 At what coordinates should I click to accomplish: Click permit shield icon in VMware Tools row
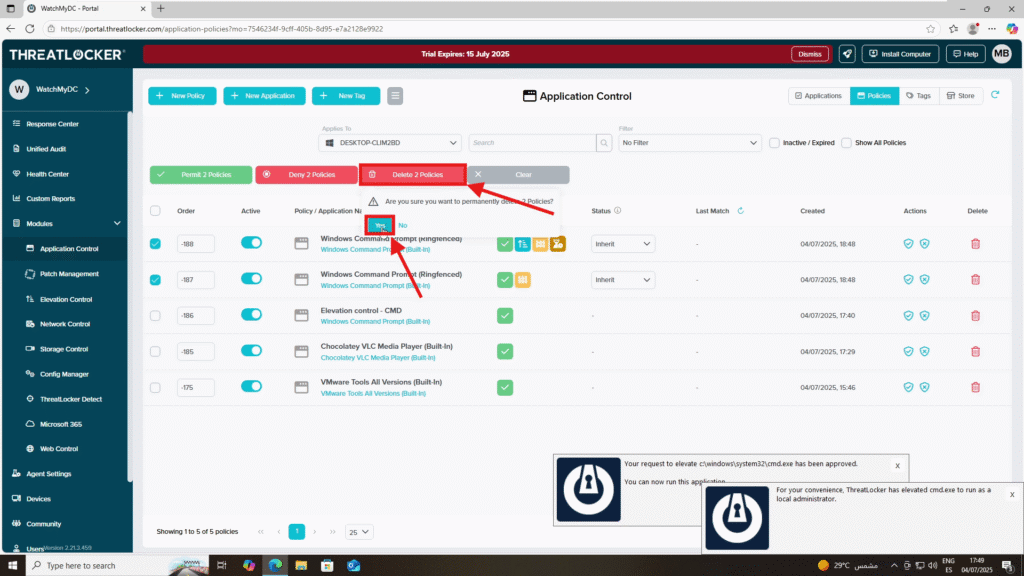[908, 387]
